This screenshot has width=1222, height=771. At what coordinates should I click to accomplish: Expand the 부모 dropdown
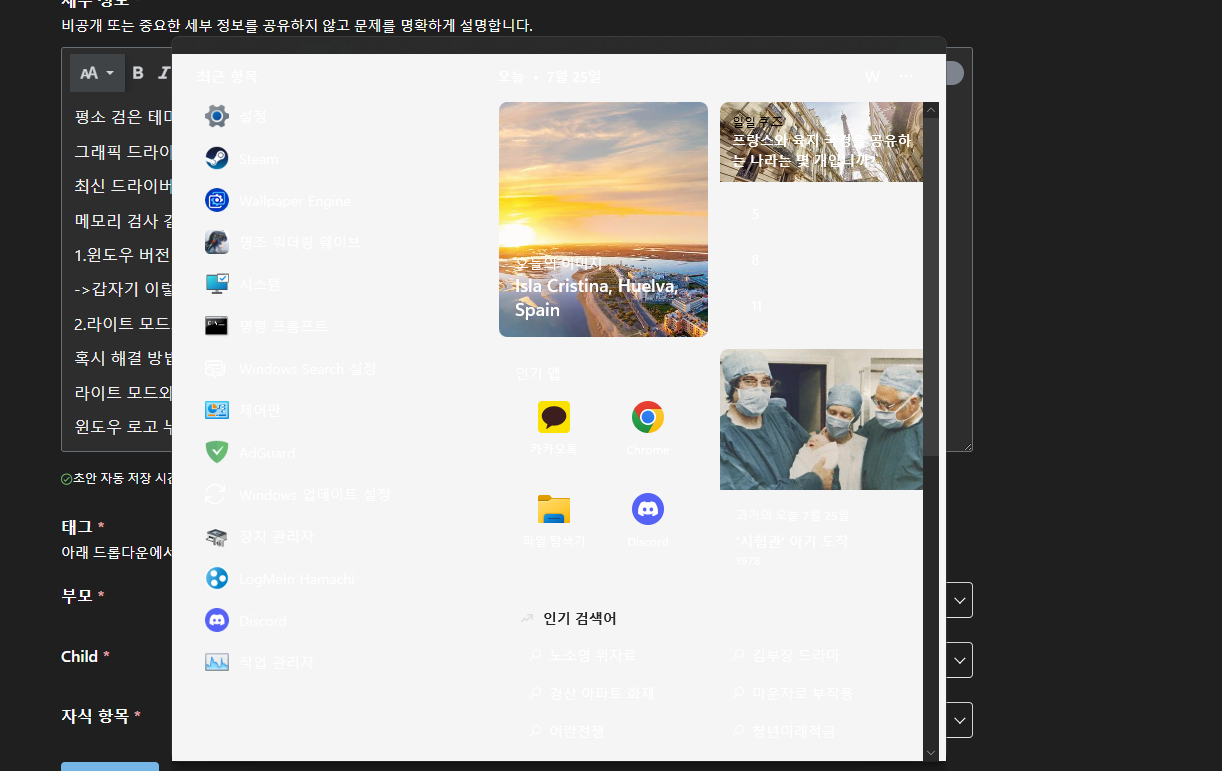click(959, 600)
